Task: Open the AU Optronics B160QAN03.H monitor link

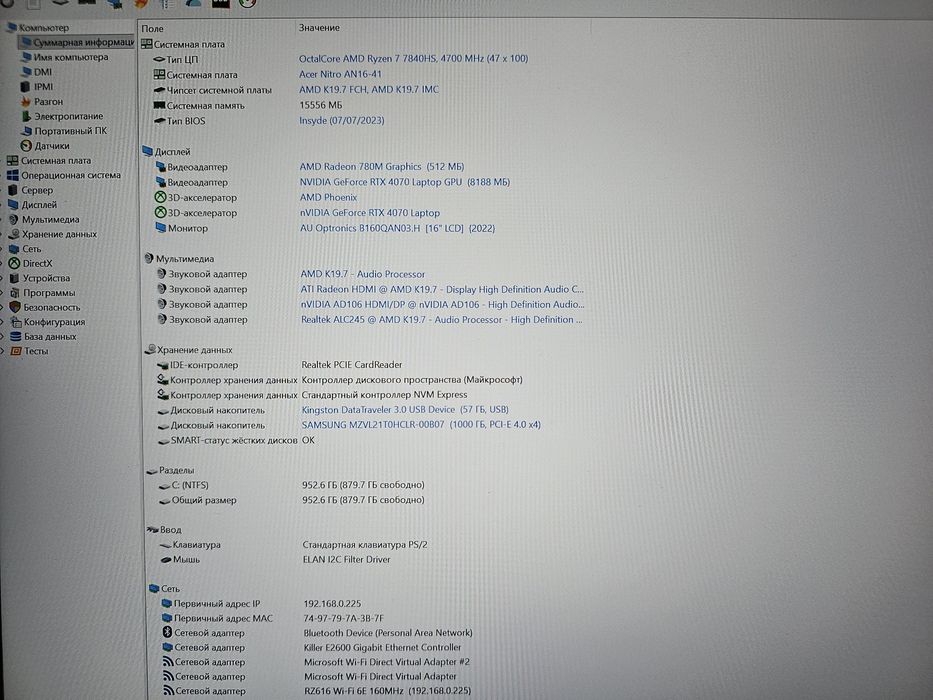Action: click(x=397, y=228)
